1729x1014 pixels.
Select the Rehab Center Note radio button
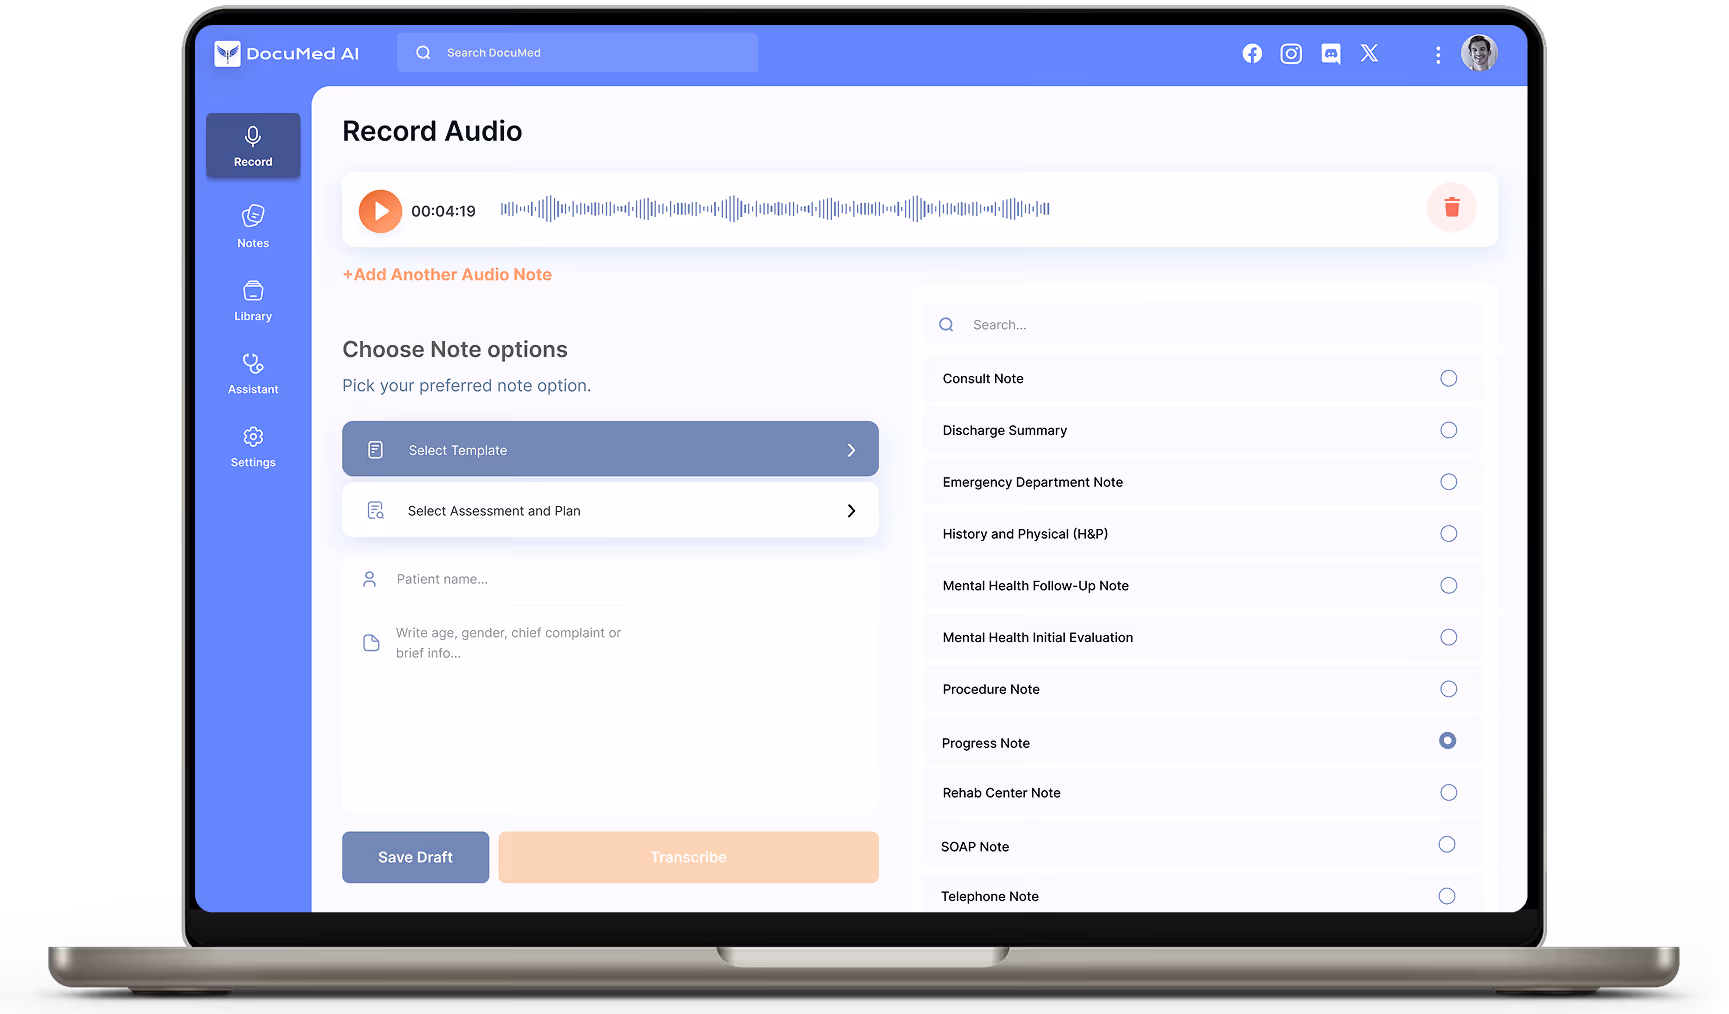click(x=1449, y=793)
